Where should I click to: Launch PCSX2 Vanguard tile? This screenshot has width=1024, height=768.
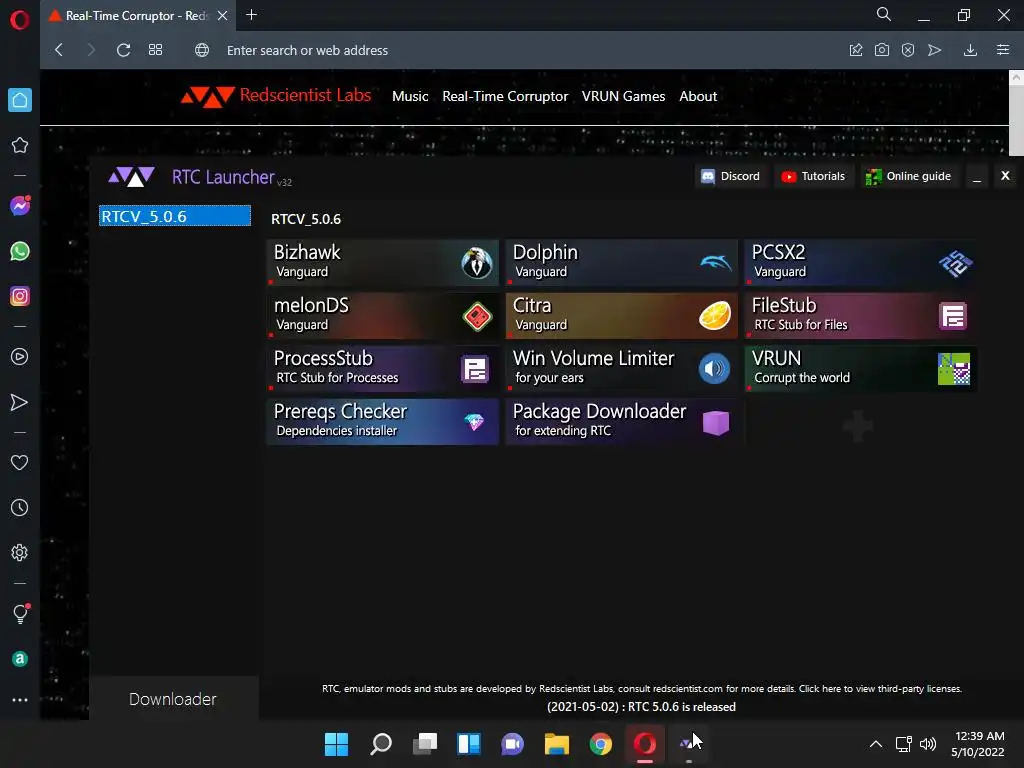tap(861, 263)
